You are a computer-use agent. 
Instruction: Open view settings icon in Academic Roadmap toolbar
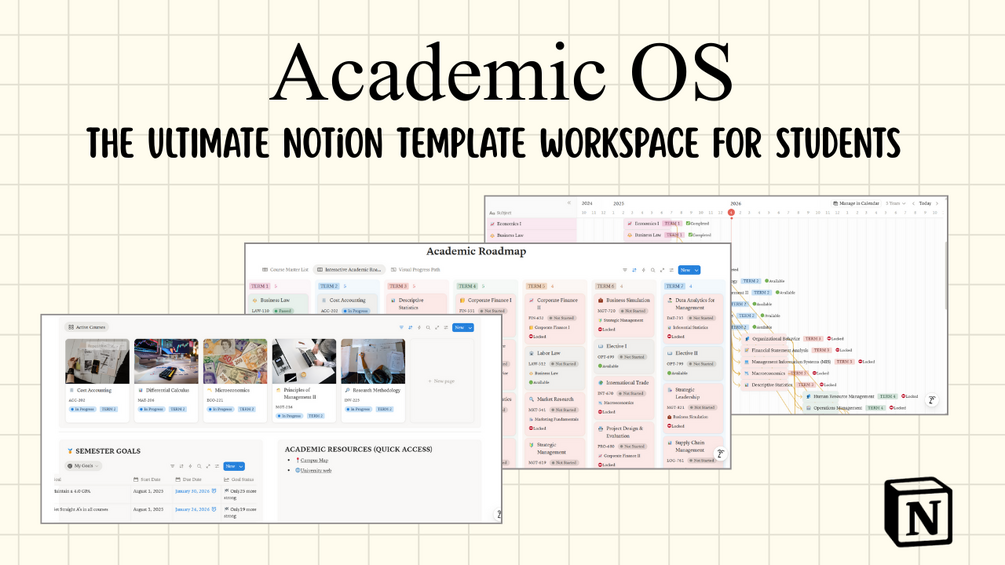pyautogui.click(x=671, y=270)
